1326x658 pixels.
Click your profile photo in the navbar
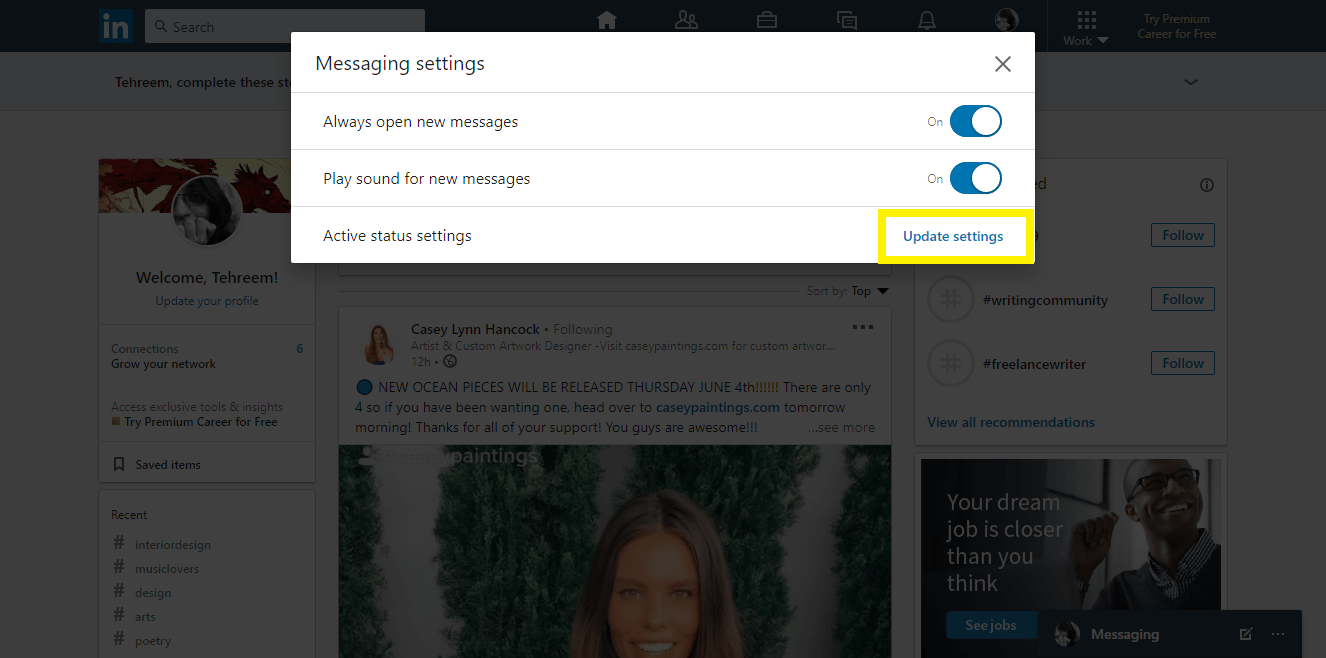1006,19
